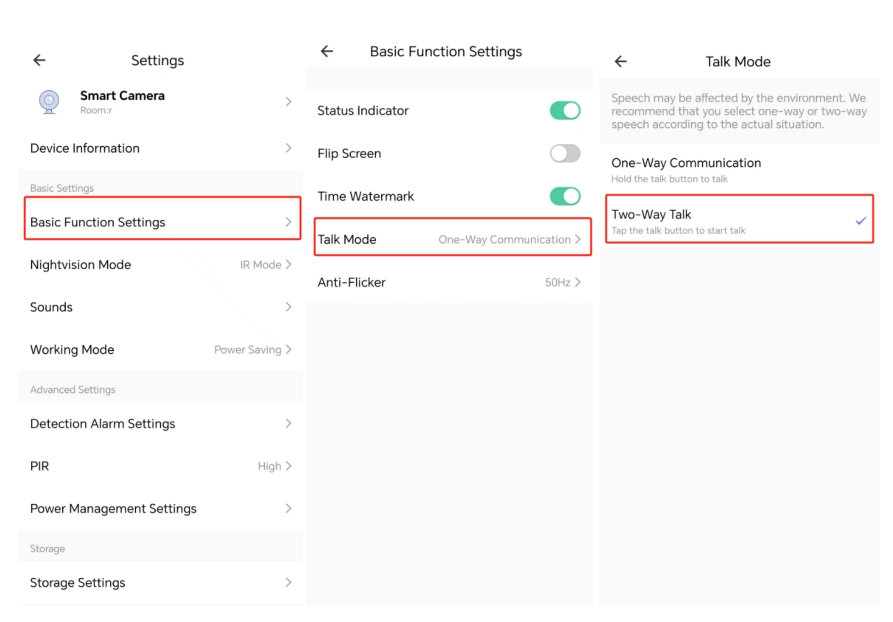Tap back arrow on Basic Function Settings
Viewport: 893px width, 622px height.
[327, 52]
